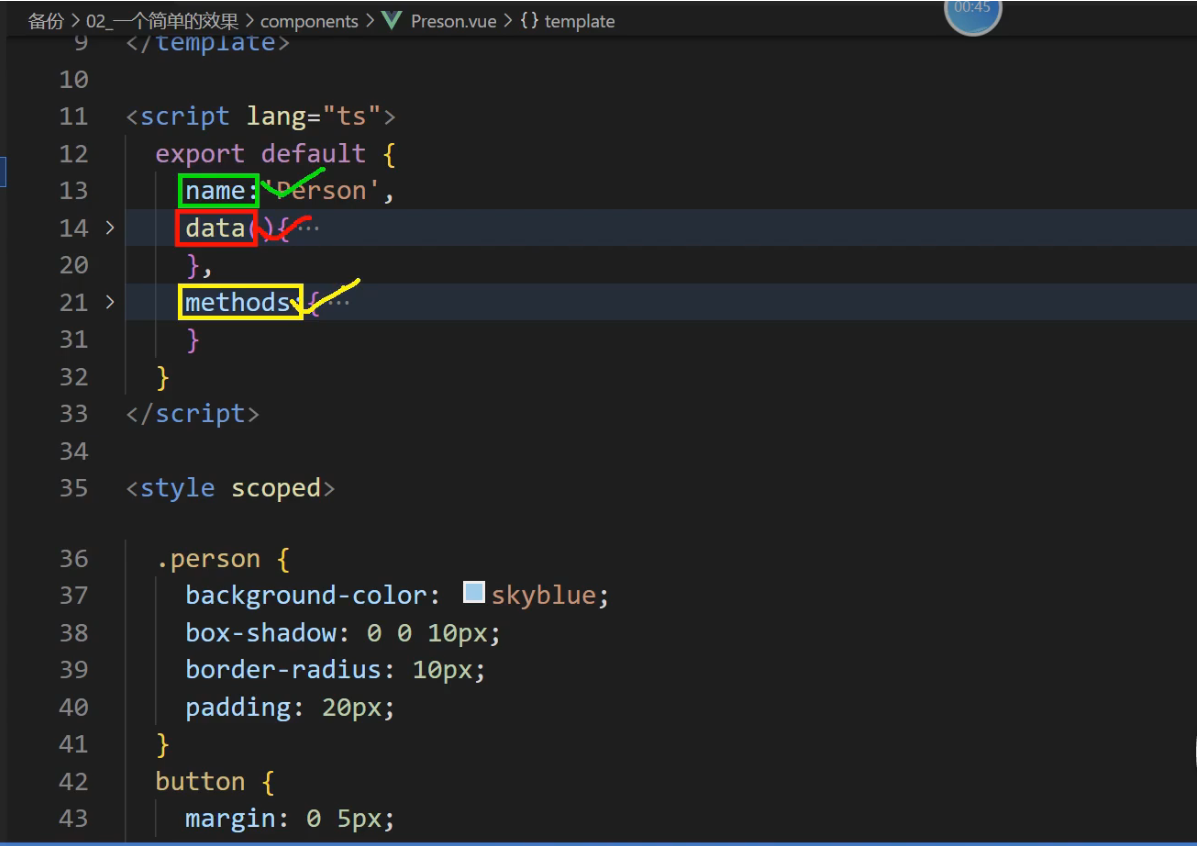
Task: Click the 'components' breadcrumb folder
Action: coord(309,21)
